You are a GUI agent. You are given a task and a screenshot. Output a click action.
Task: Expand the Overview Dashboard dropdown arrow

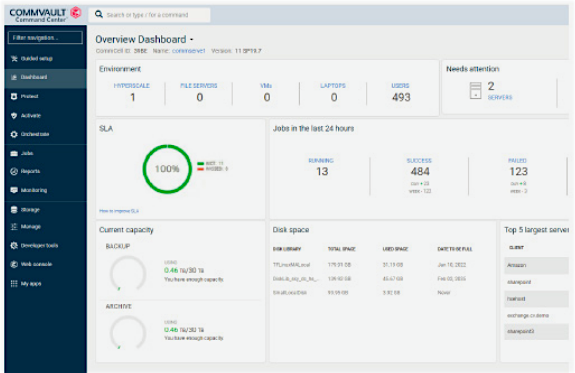click(x=192, y=40)
